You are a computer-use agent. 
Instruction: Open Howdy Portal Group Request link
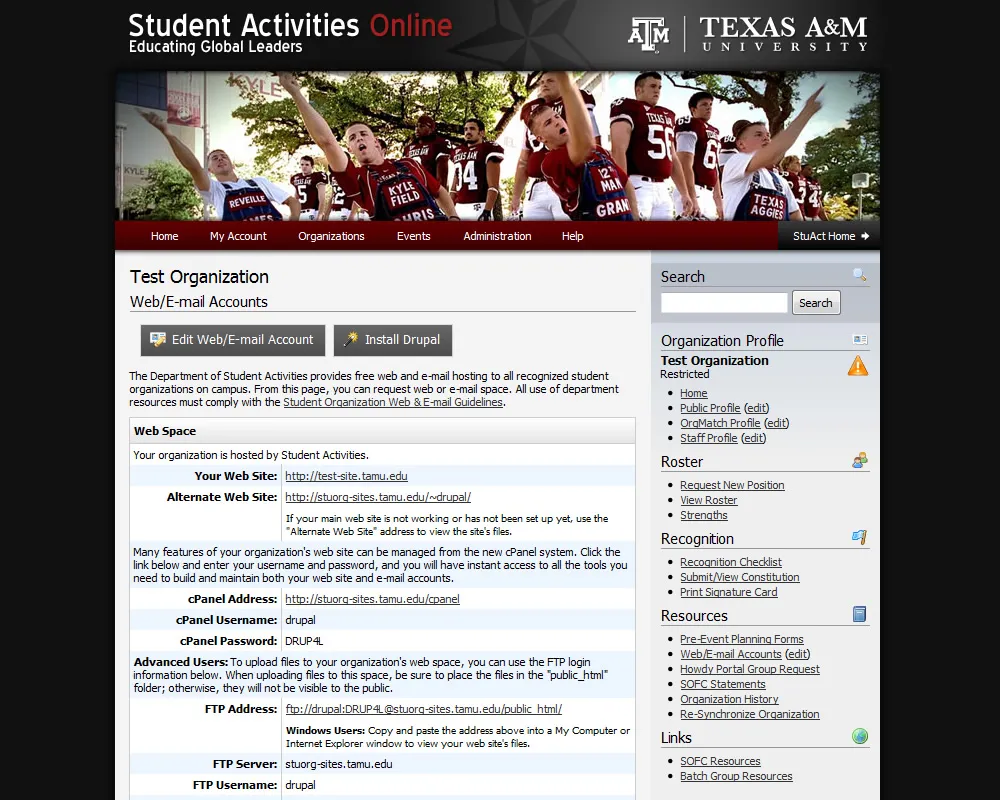tap(750, 669)
